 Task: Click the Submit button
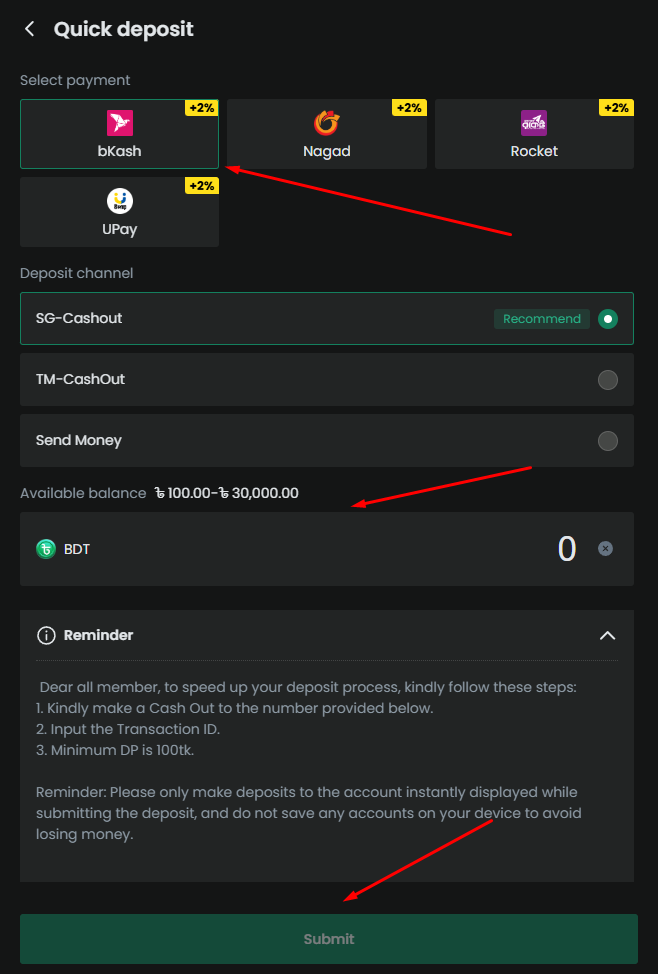tap(329, 939)
